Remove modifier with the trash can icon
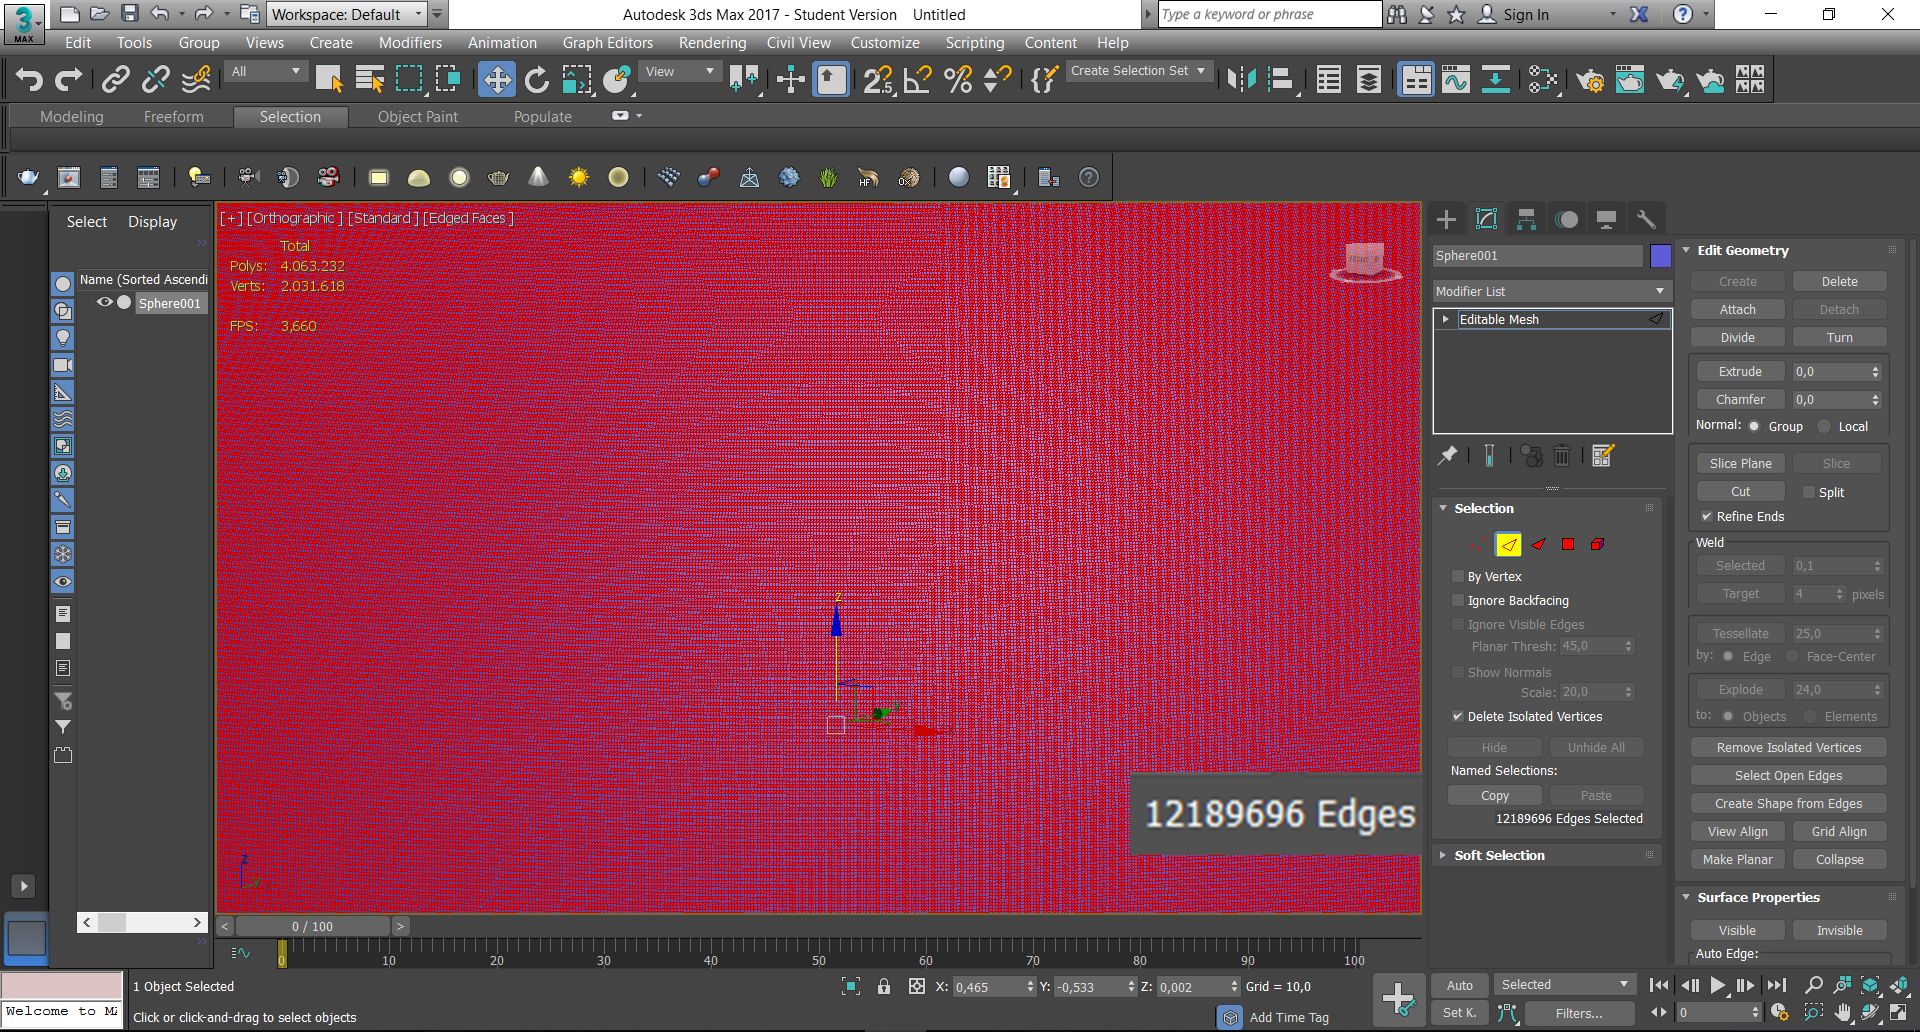Viewport: 1920px width, 1032px height. [x=1562, y=456]
